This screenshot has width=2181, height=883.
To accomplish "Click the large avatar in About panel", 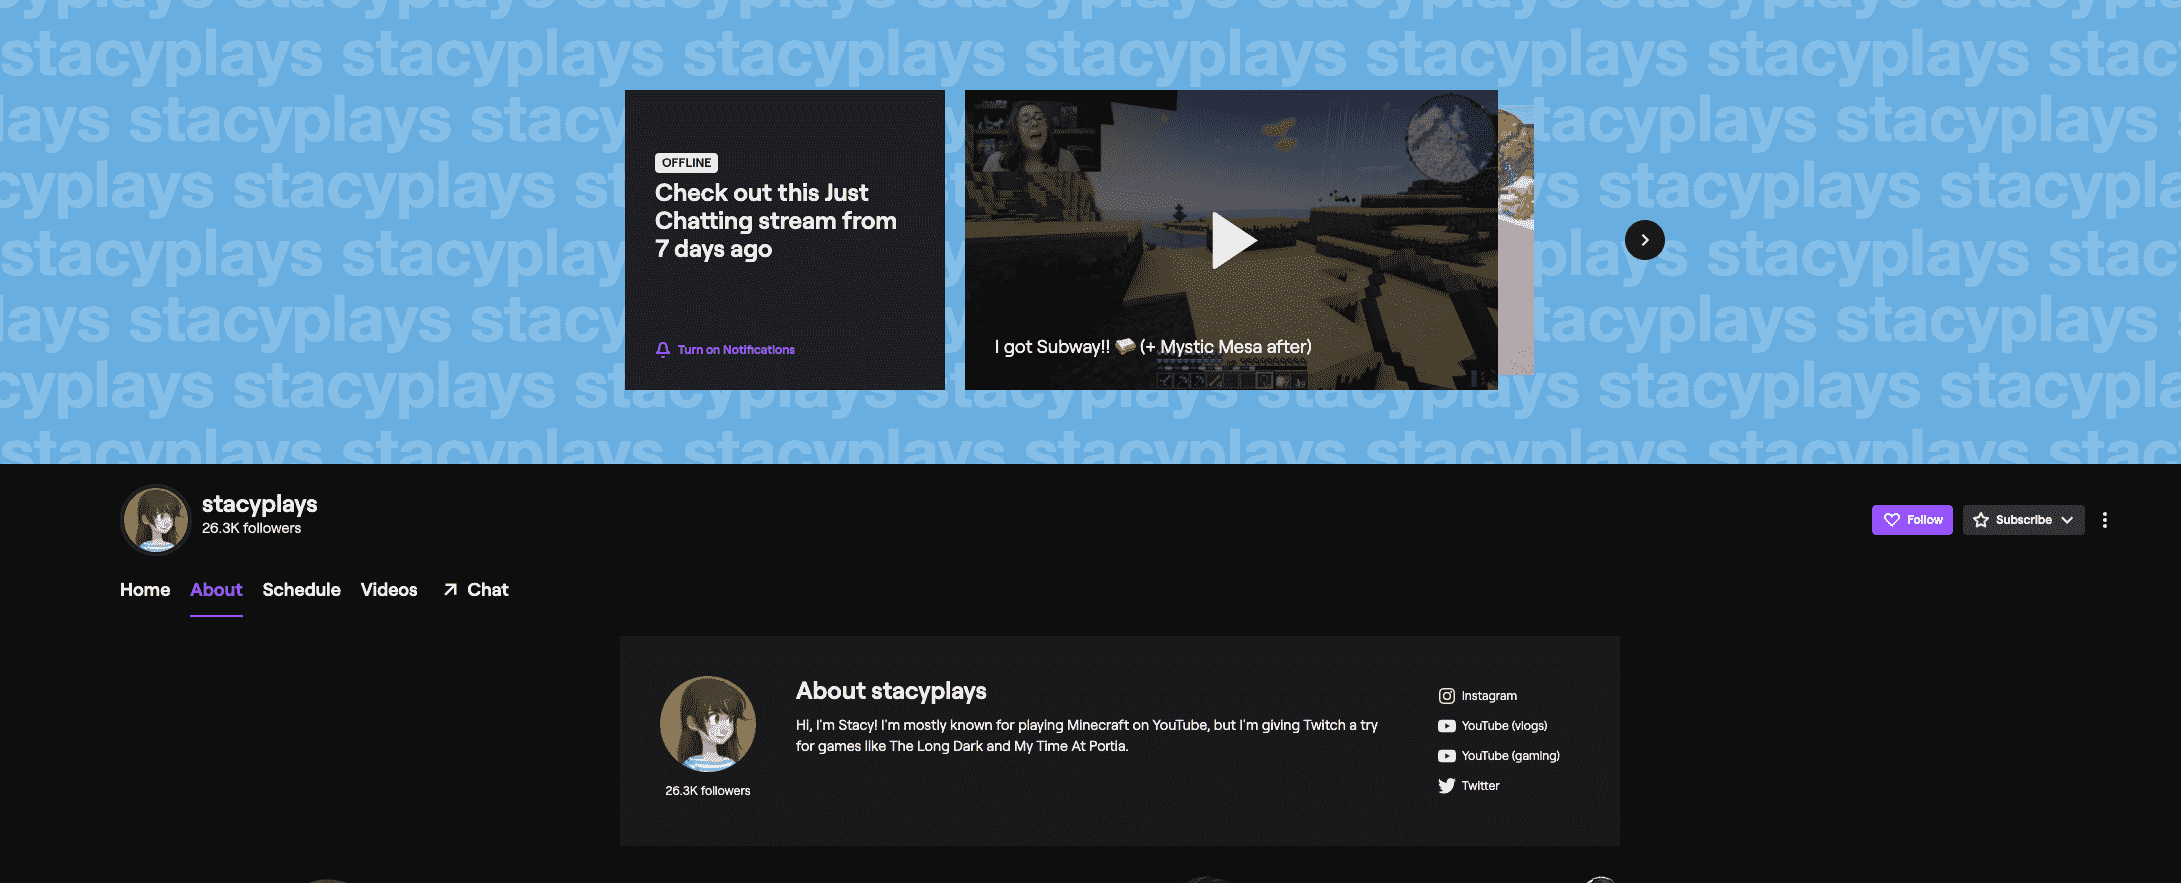I will pos(707,724).
